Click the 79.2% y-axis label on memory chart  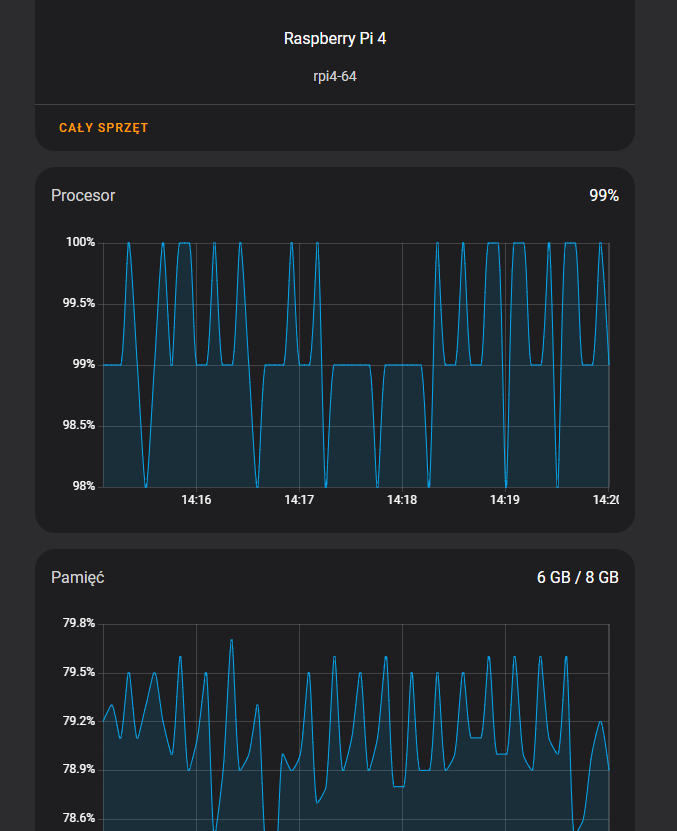78,721
